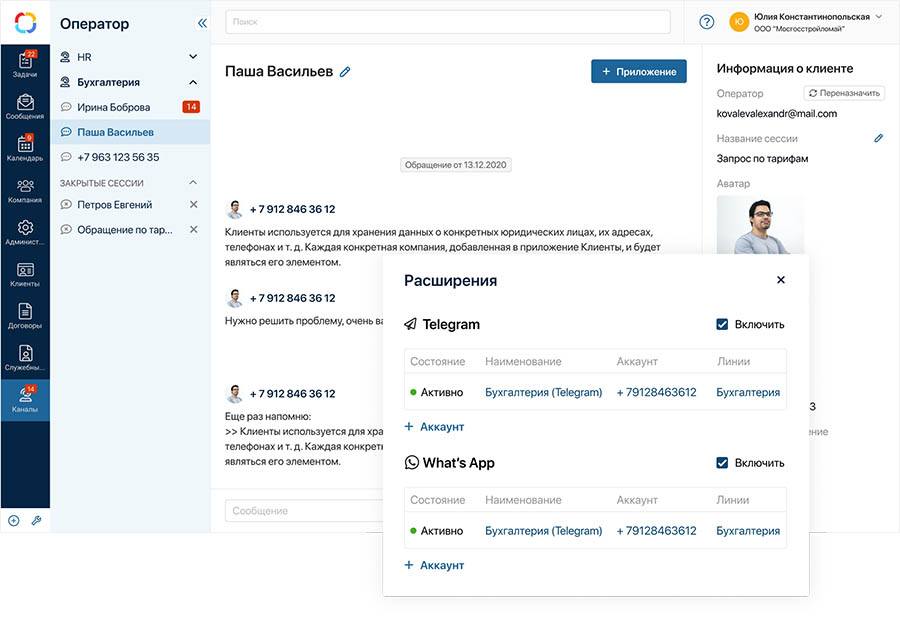Toggle the What's App Включить checkbox
This screenshot has height=618, width=900.
click(x=722, y=462)
